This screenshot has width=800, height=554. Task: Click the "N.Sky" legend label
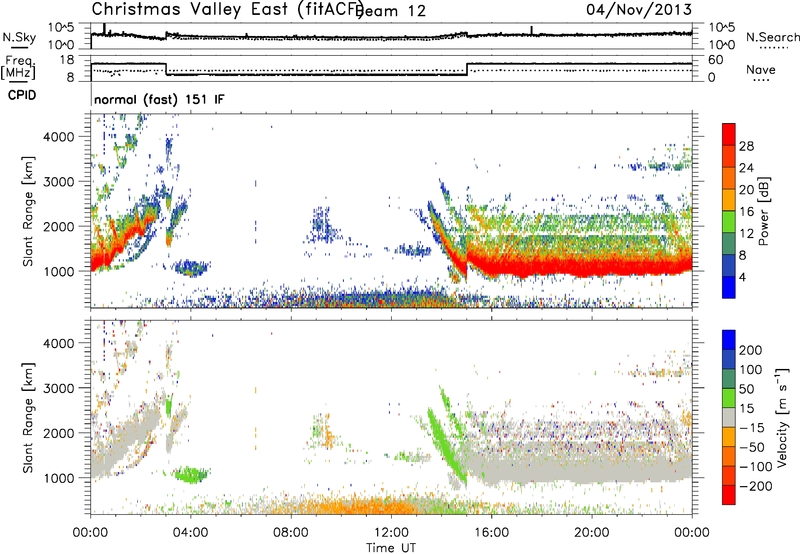click(x=19, y=37)
